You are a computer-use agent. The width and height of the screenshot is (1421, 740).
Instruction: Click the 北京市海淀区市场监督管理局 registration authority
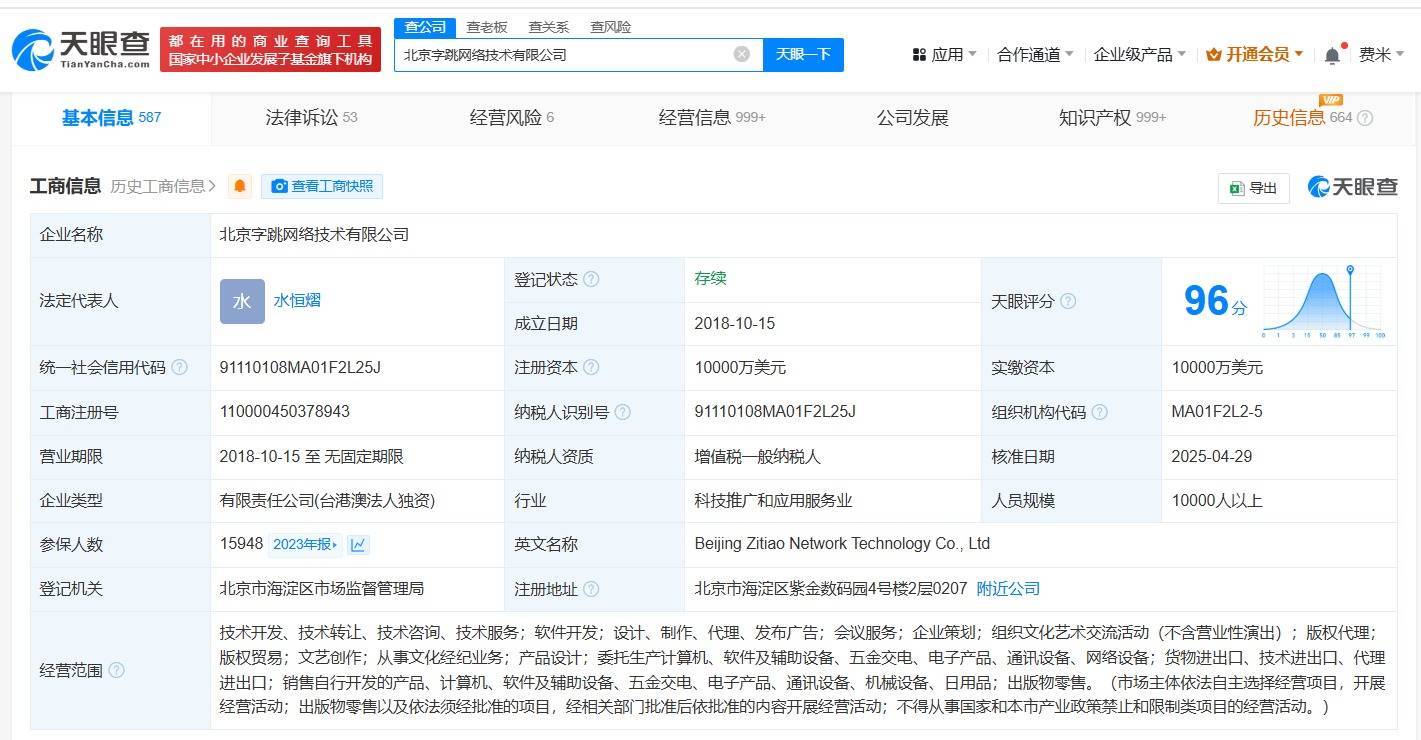click(x=321, y=589)
